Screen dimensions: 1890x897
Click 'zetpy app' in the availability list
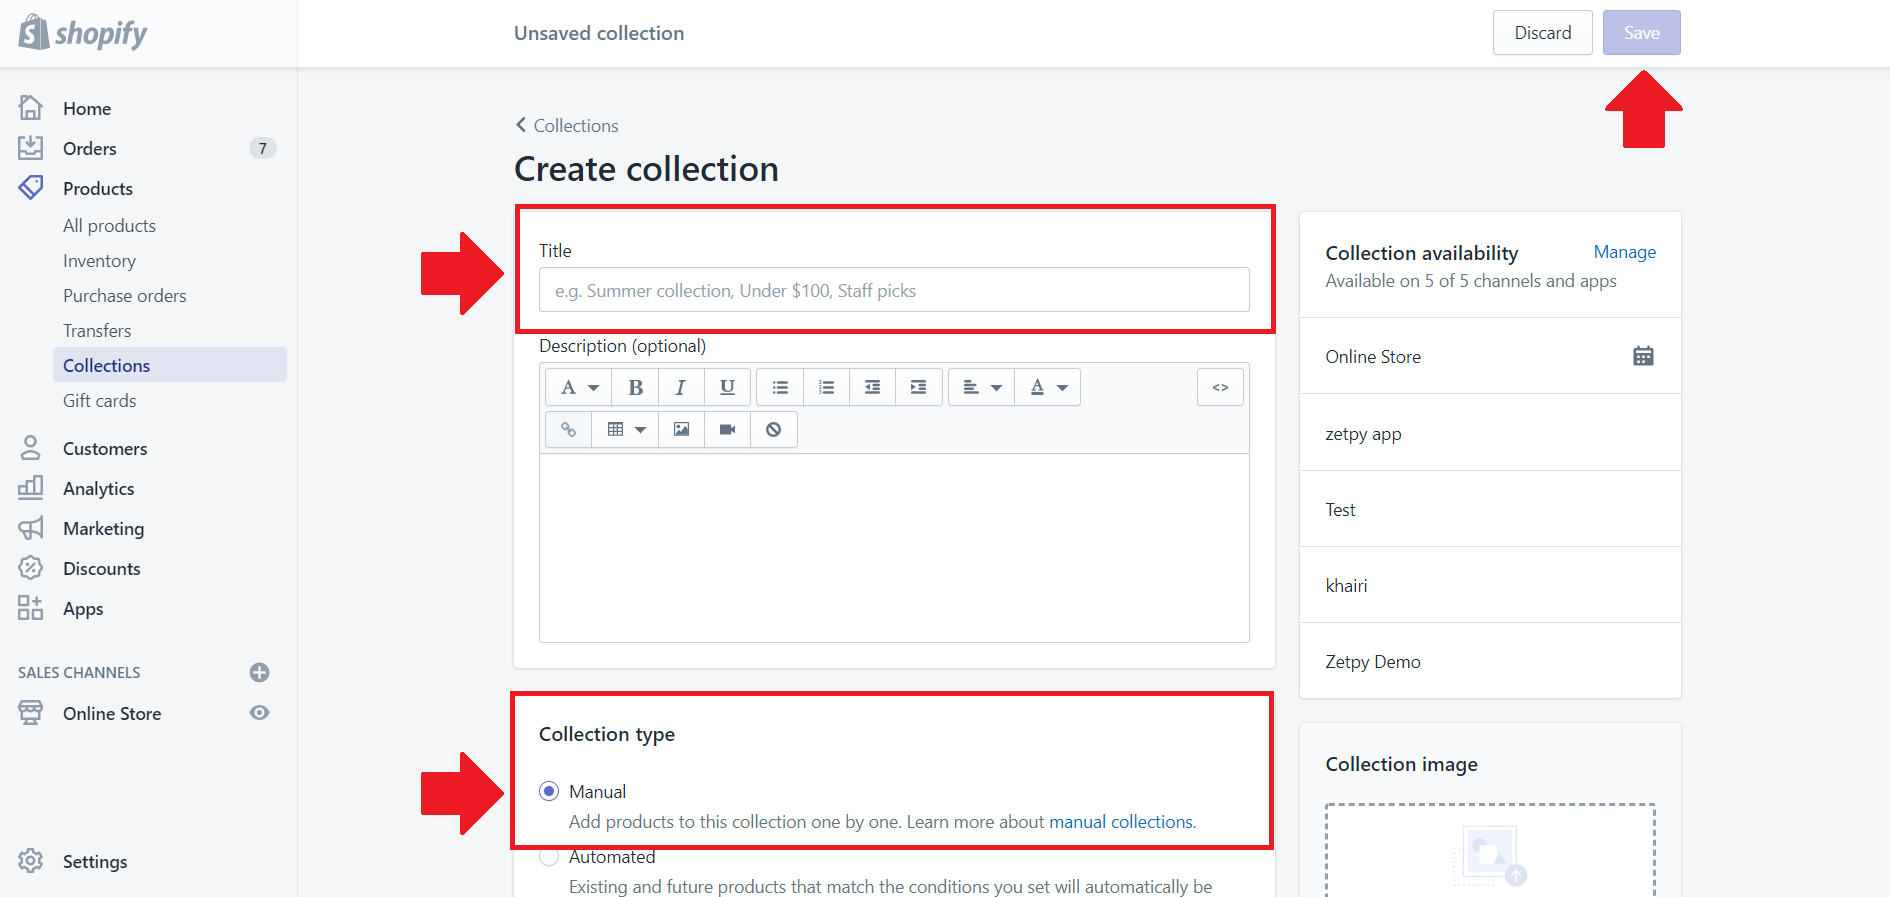tap(1363, 434)
